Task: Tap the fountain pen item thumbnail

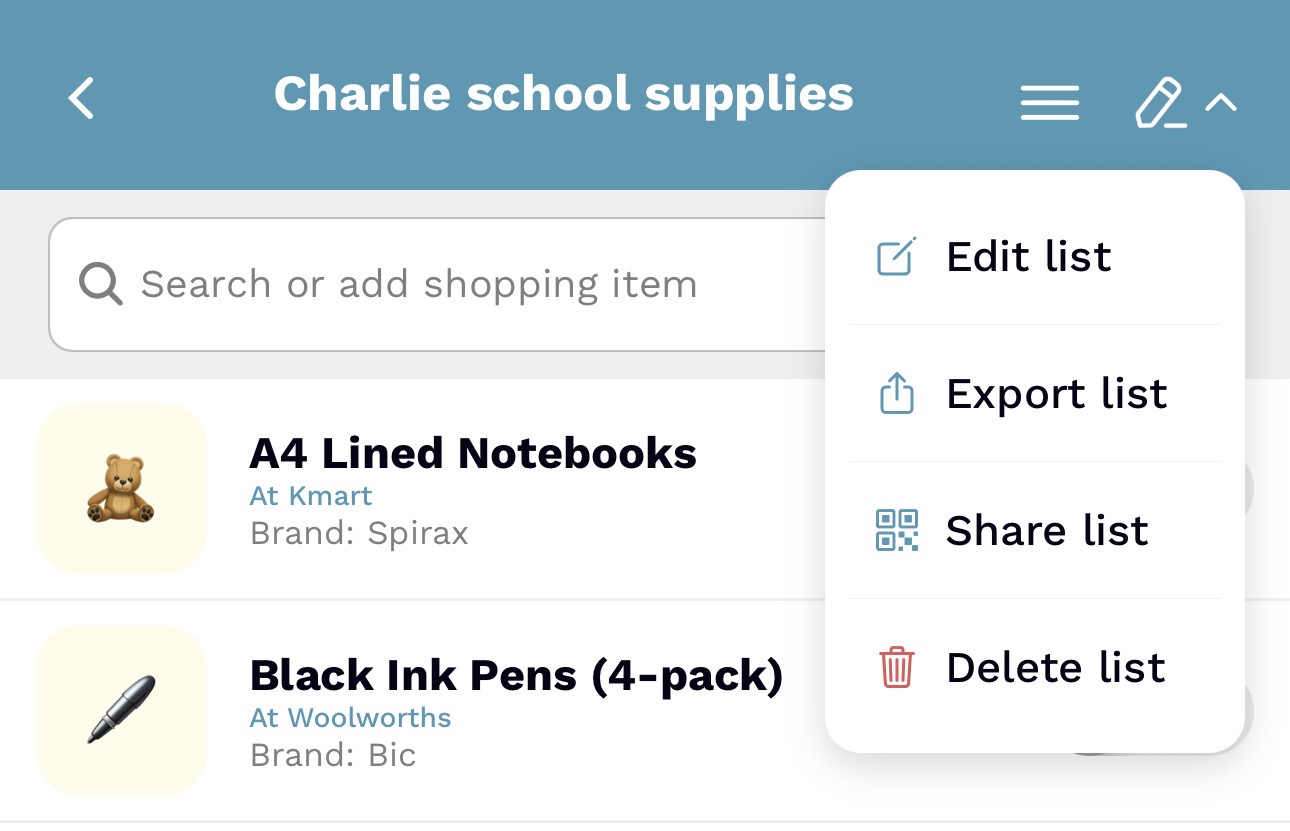Action: pos(121,710)
